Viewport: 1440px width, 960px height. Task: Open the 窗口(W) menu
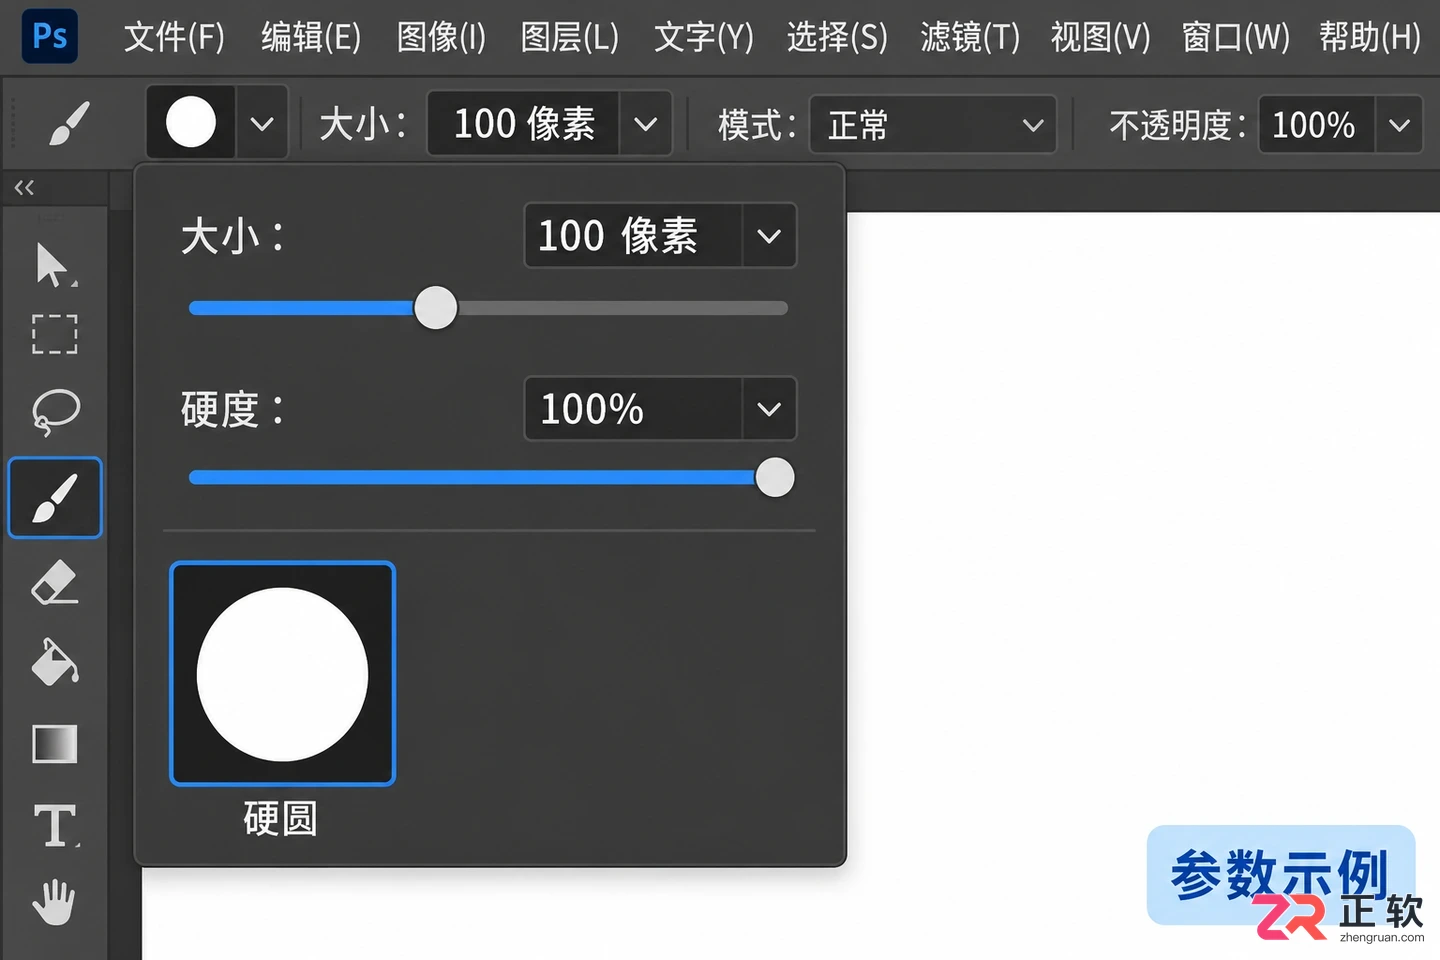pyautogui.click(x=1236, y=37)
